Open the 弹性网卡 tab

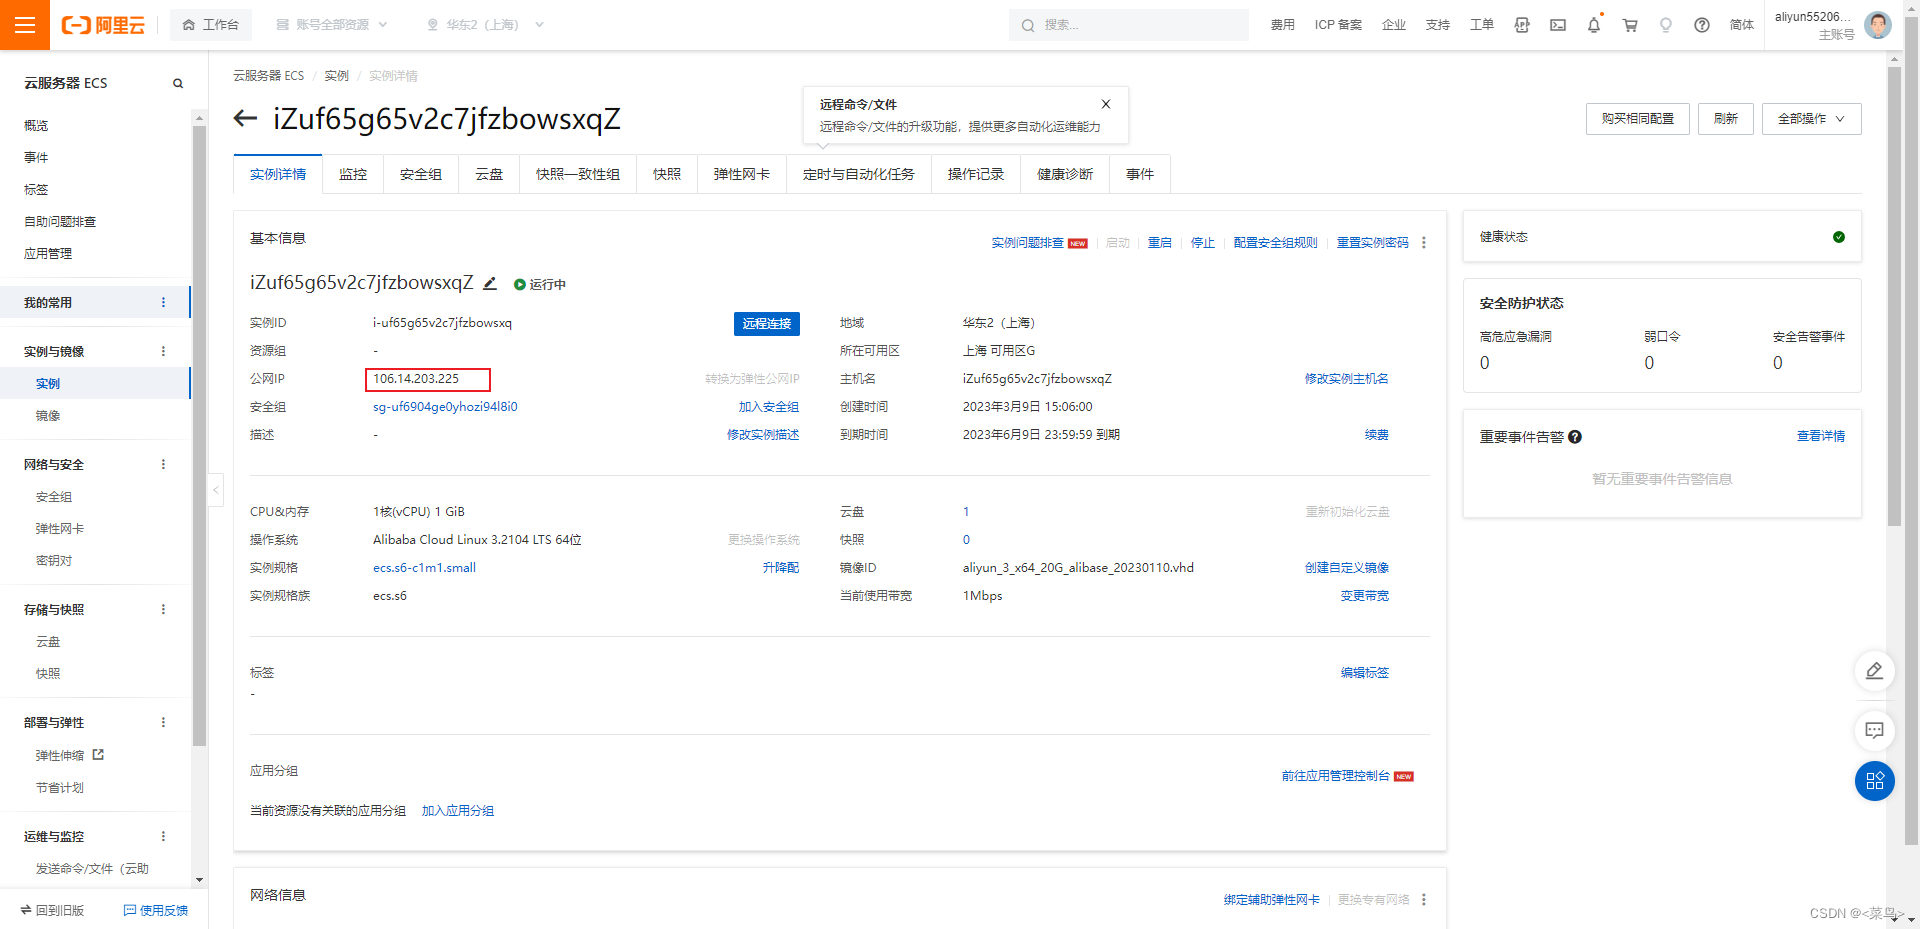pyautogui.click(x=742, y=175)
